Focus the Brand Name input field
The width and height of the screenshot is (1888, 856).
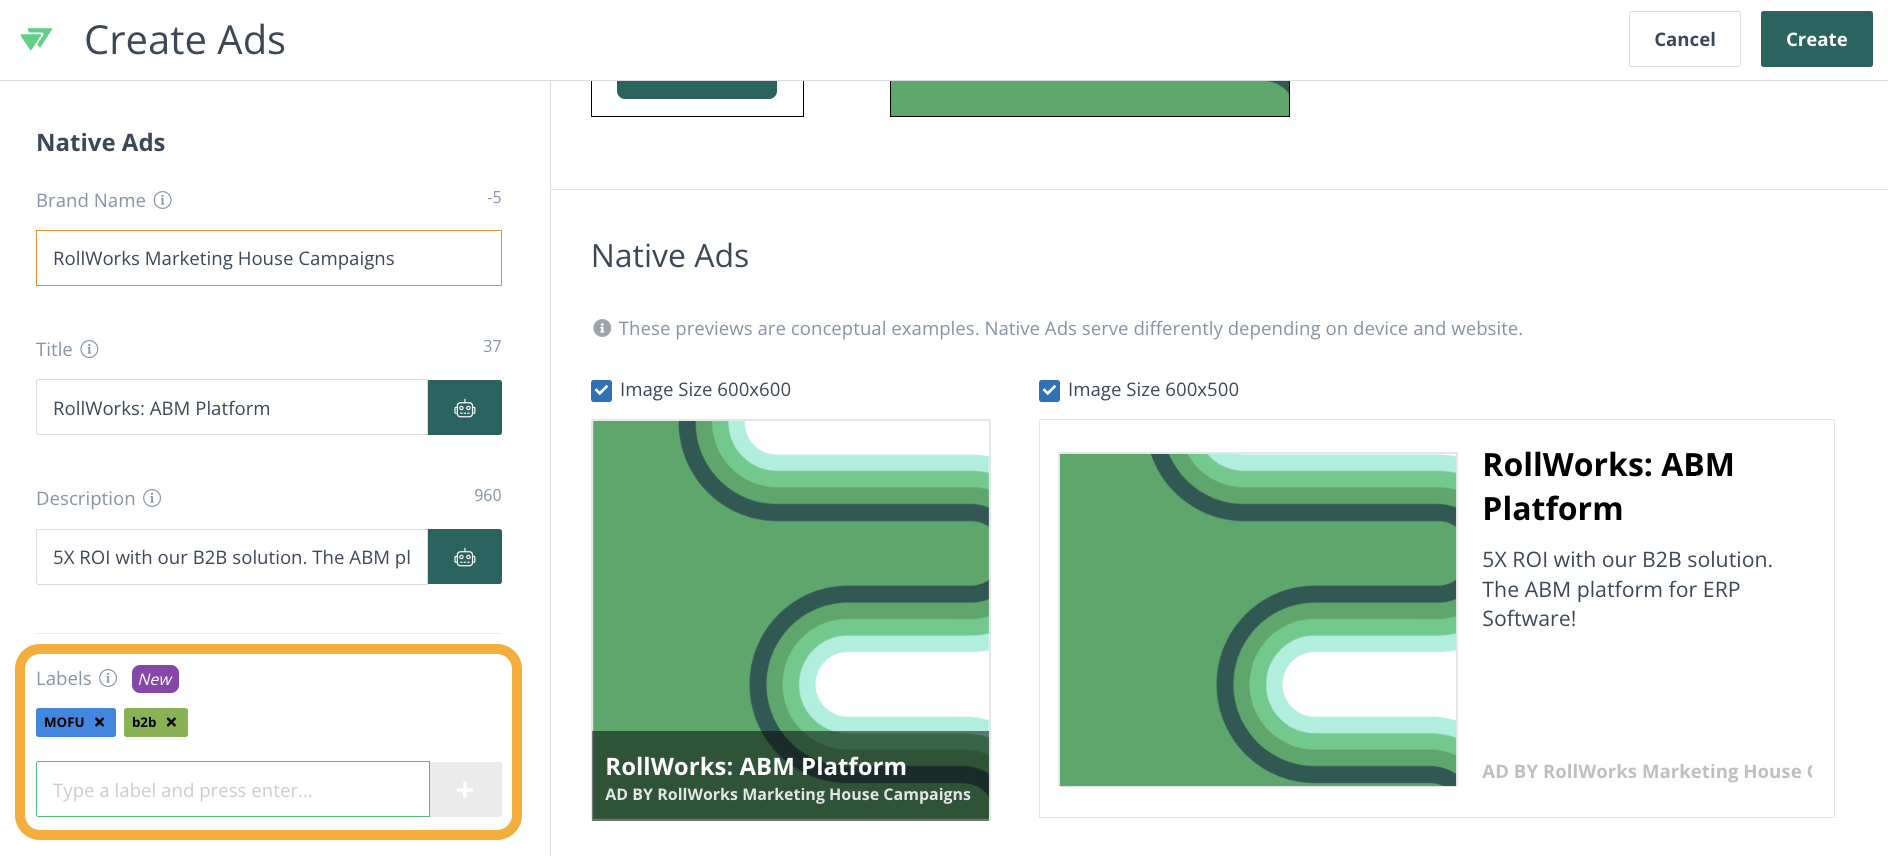tap(269, 258)
